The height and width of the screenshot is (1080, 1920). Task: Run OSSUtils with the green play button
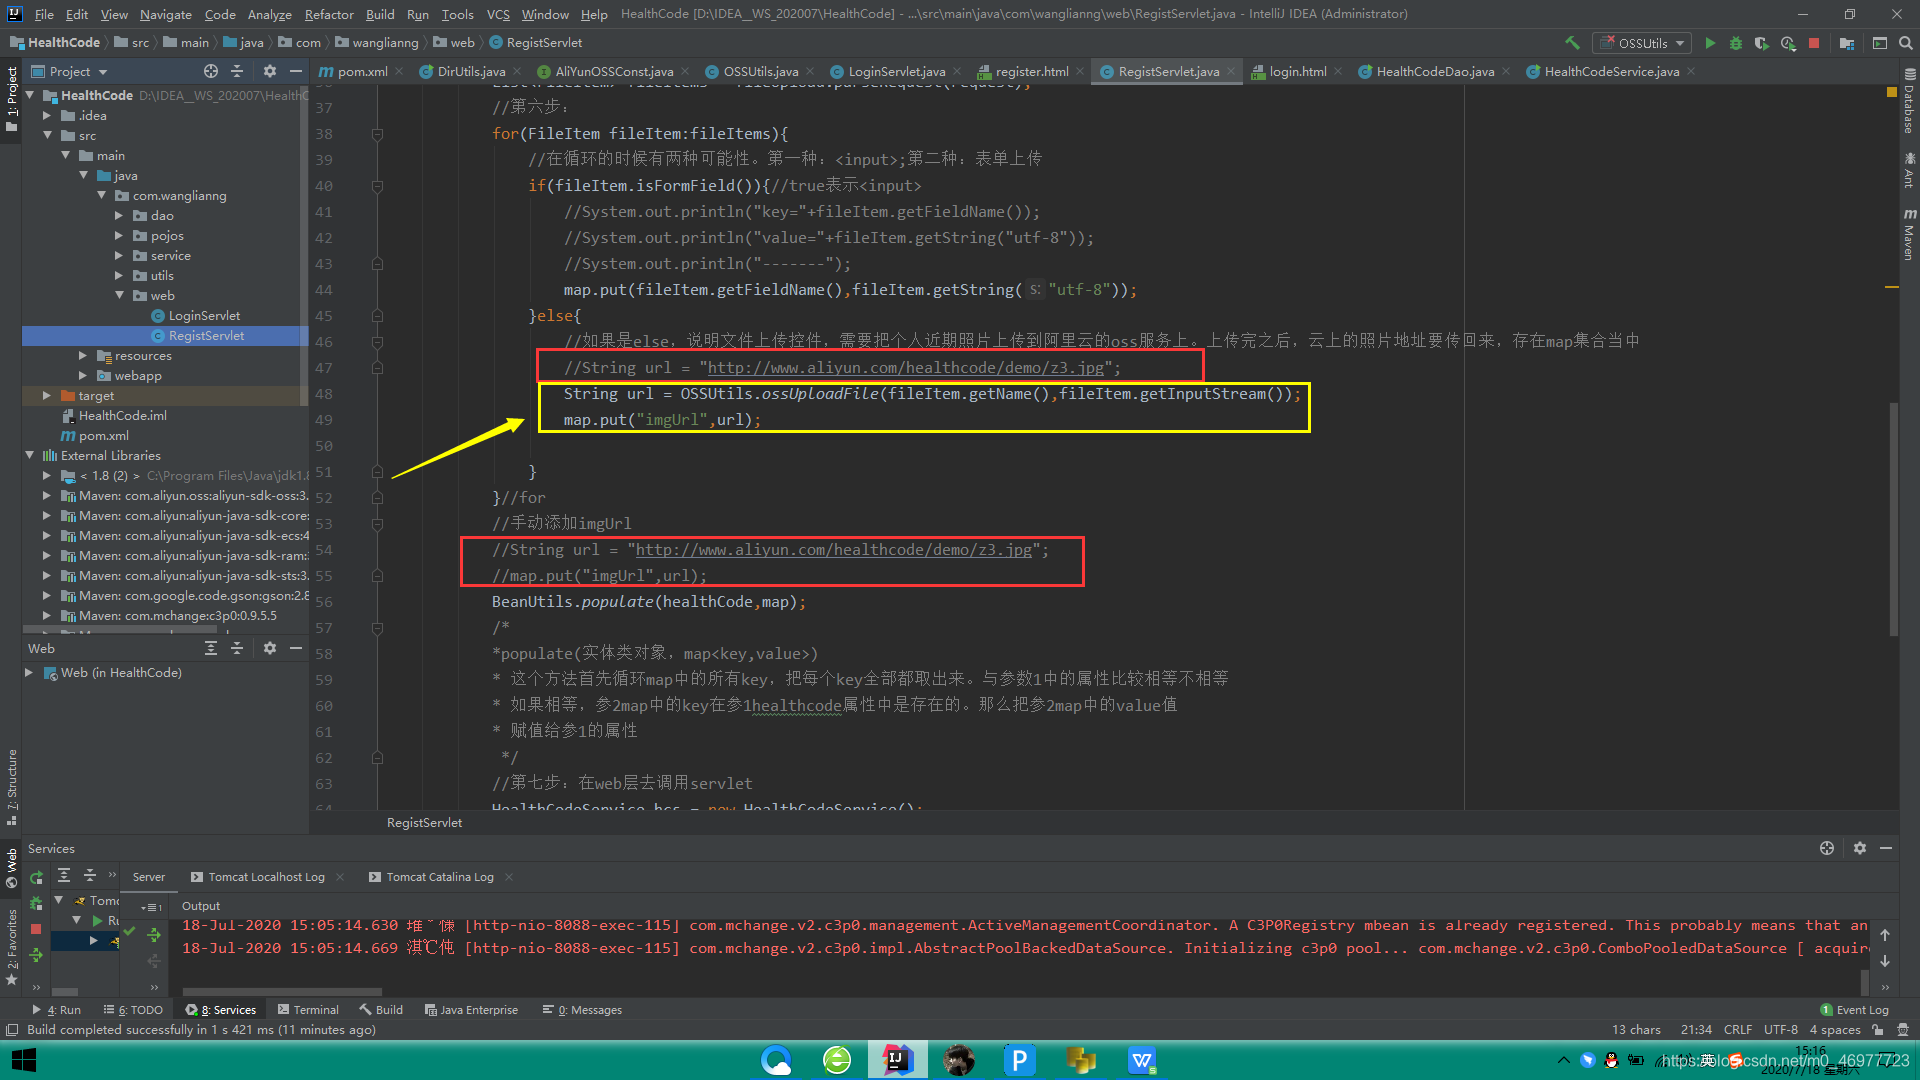1710,43
